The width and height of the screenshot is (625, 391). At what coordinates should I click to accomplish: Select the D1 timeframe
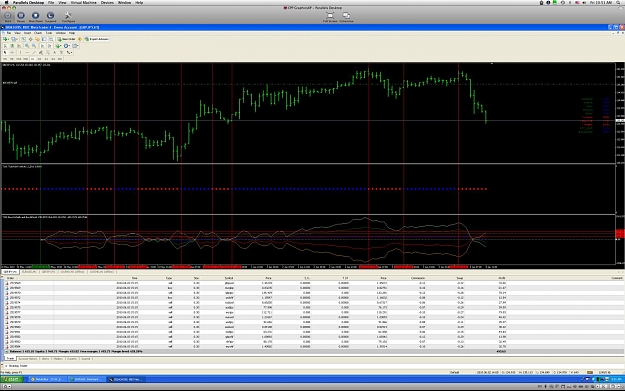click(x=46, y=59)
